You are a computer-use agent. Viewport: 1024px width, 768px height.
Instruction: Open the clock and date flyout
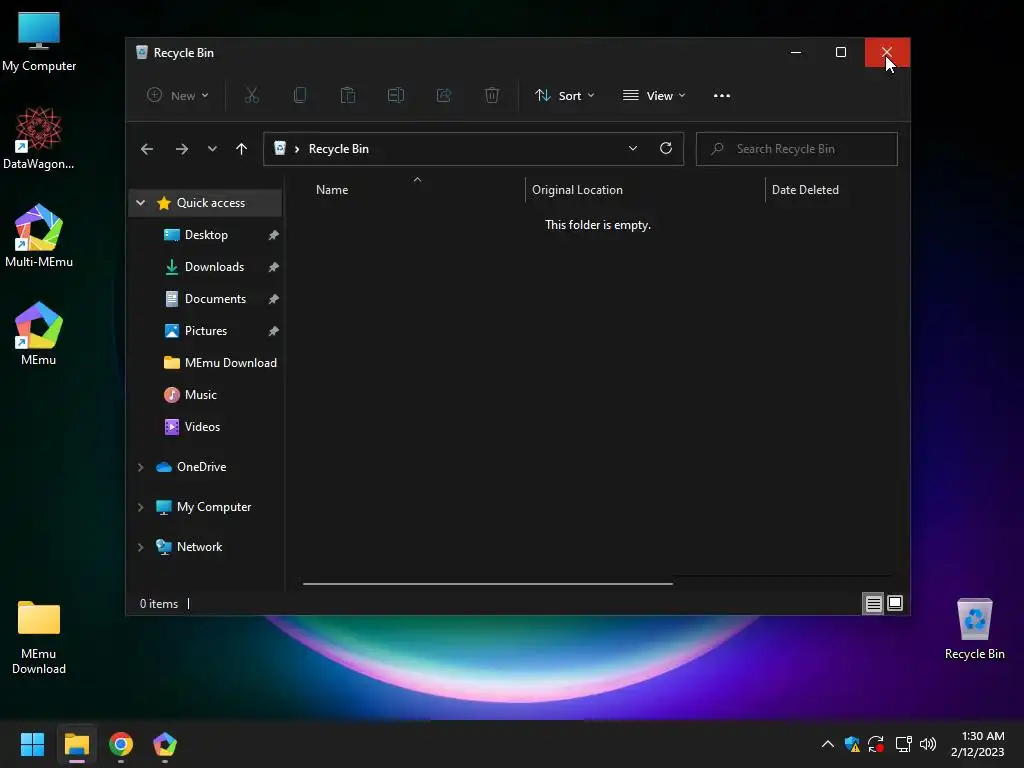pyautogui.click(x=978, y=744)
